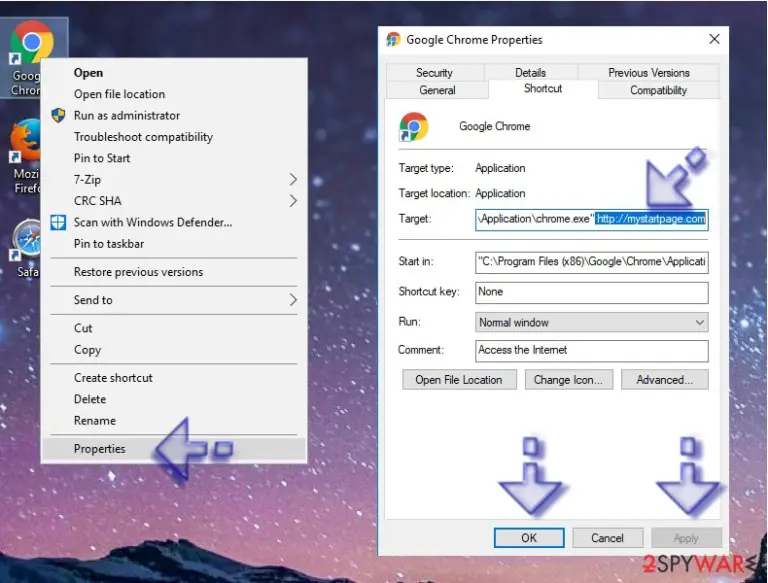
Task: Click the Cancel button
Action: coord(607,538)
